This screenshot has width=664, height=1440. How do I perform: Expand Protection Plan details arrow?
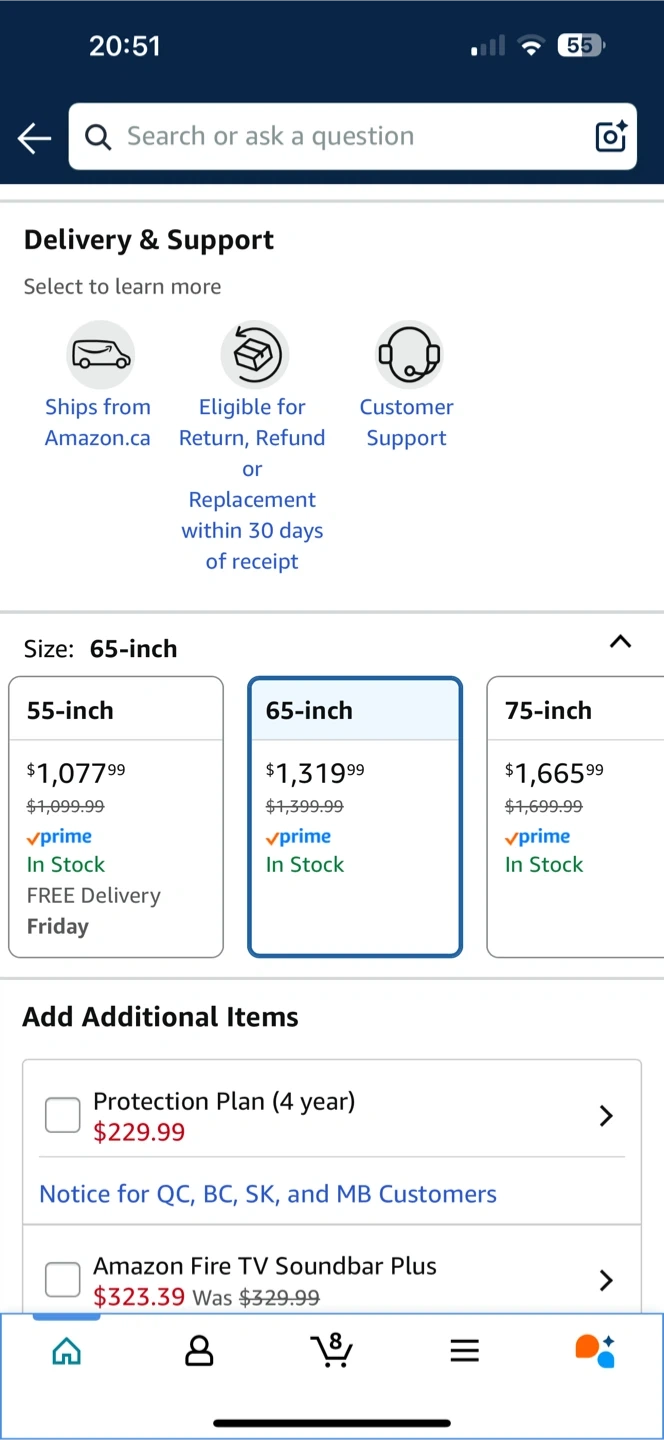pos(605,1116)
